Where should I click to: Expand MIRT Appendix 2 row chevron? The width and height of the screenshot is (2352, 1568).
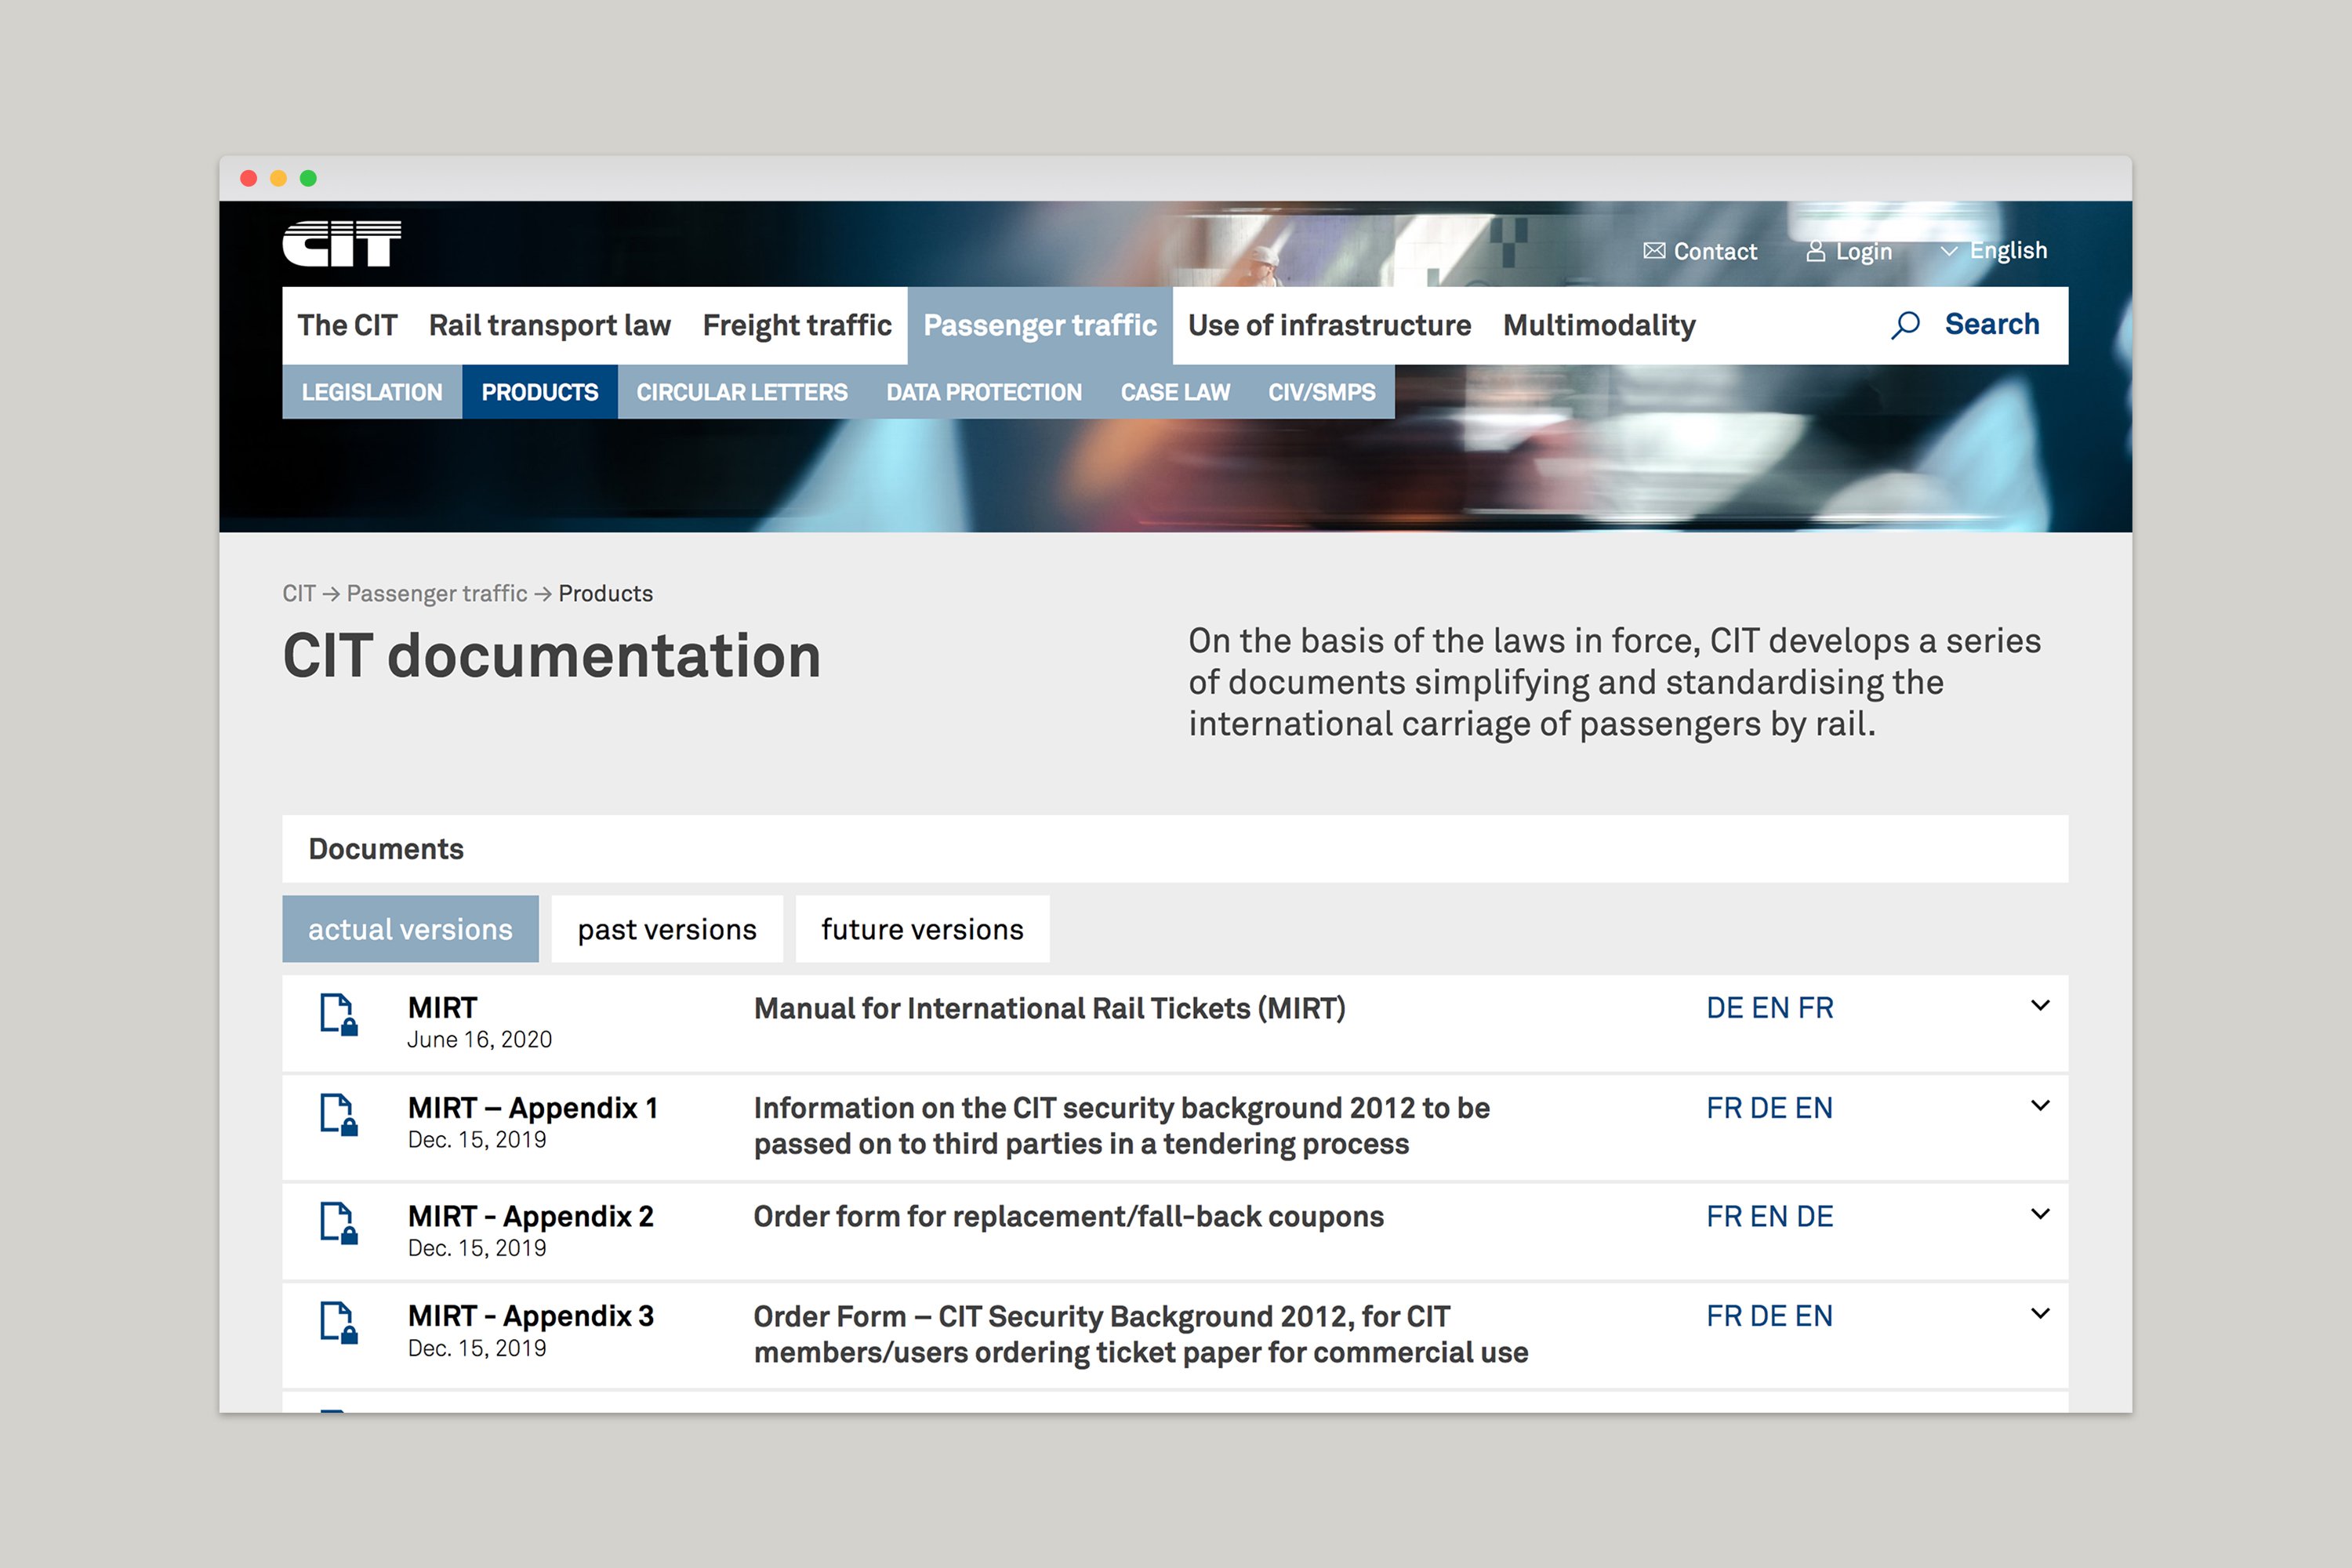pos(2040,1214)
